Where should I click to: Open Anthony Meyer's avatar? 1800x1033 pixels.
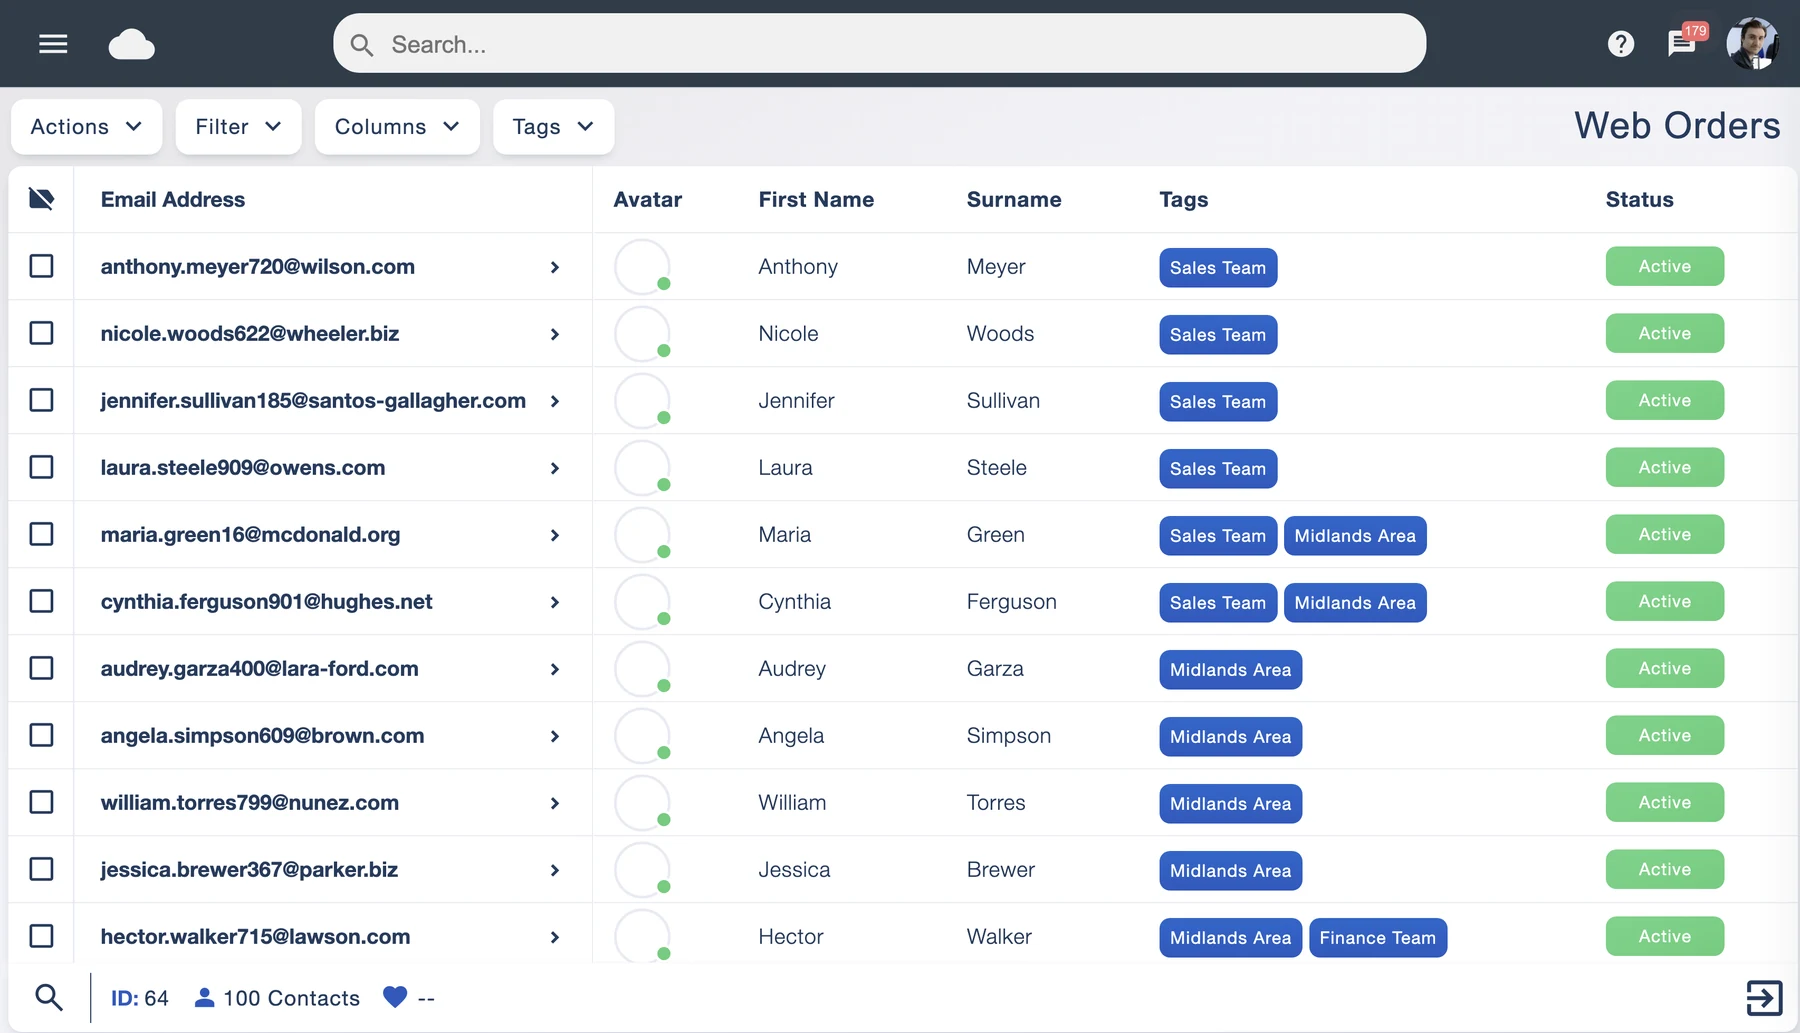point(642,266)
